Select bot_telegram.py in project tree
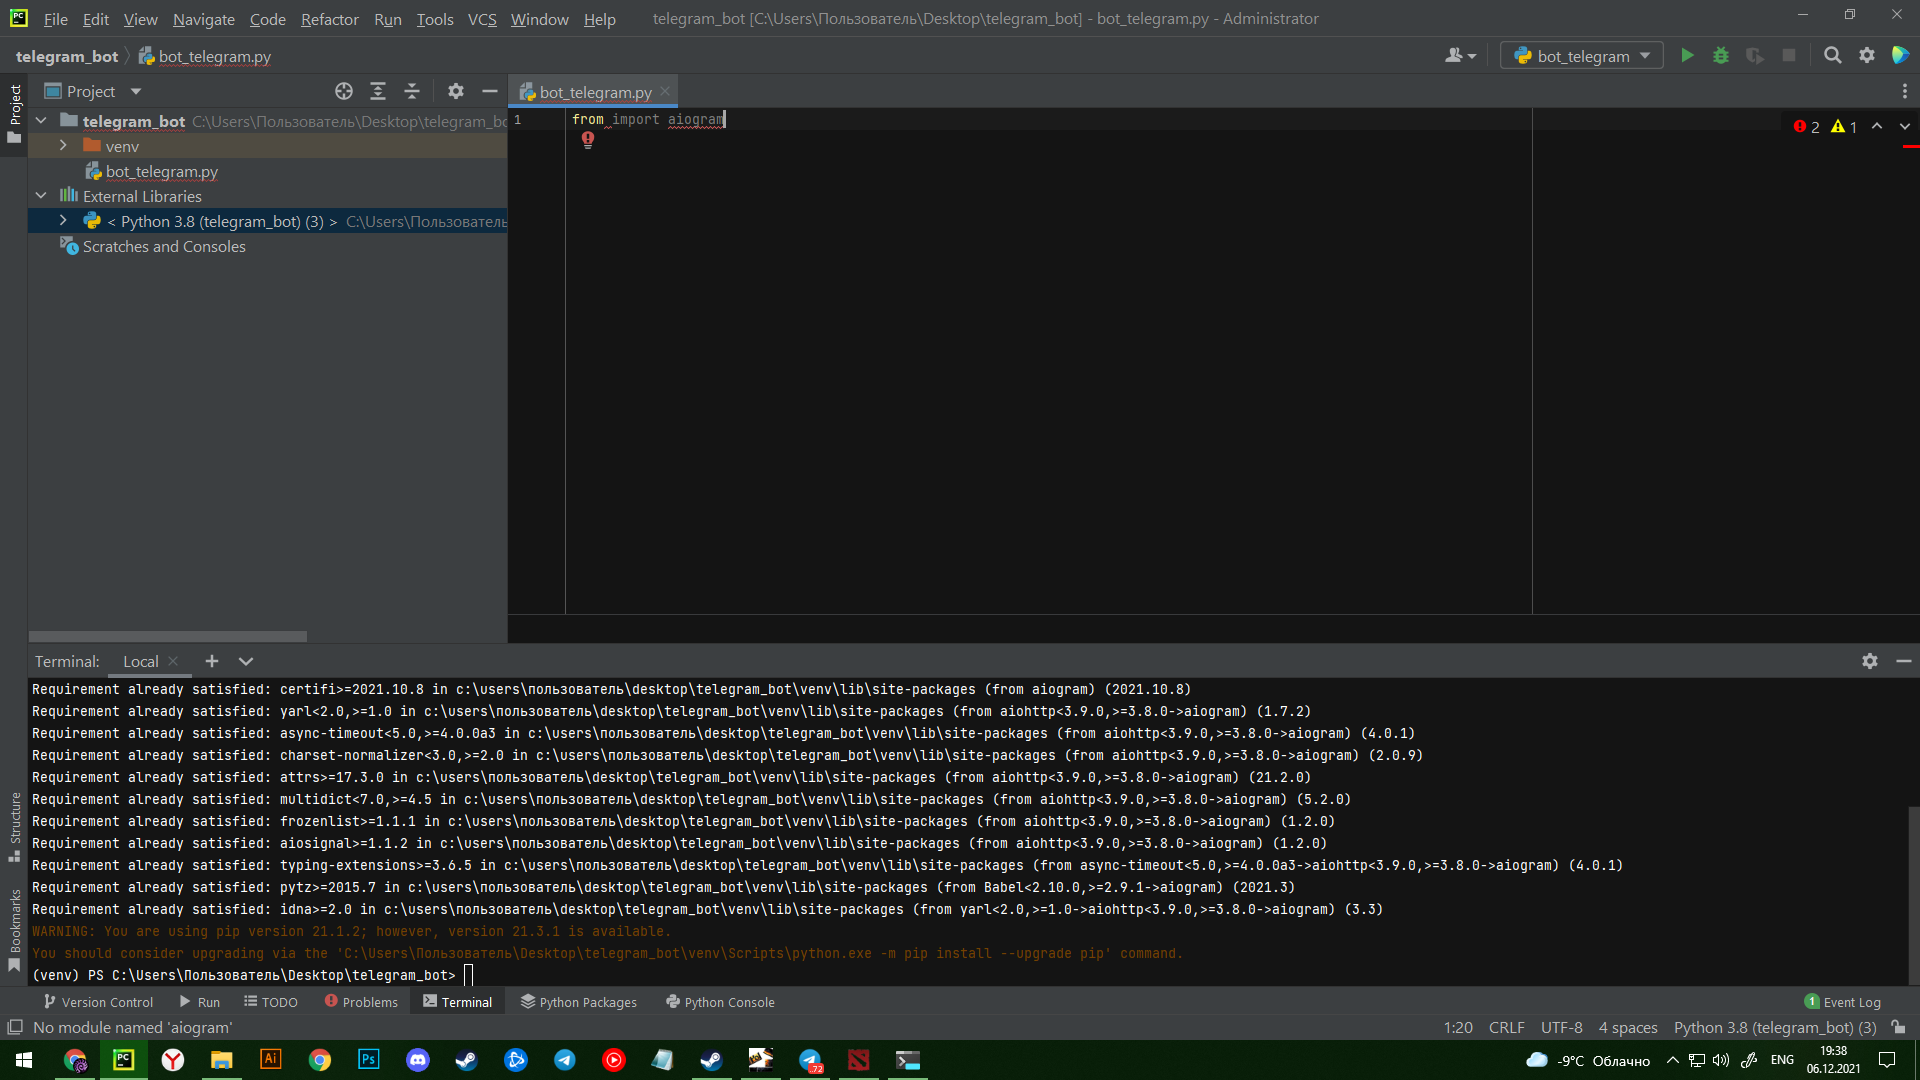The image size is (1920, 1080). (162, 171)
